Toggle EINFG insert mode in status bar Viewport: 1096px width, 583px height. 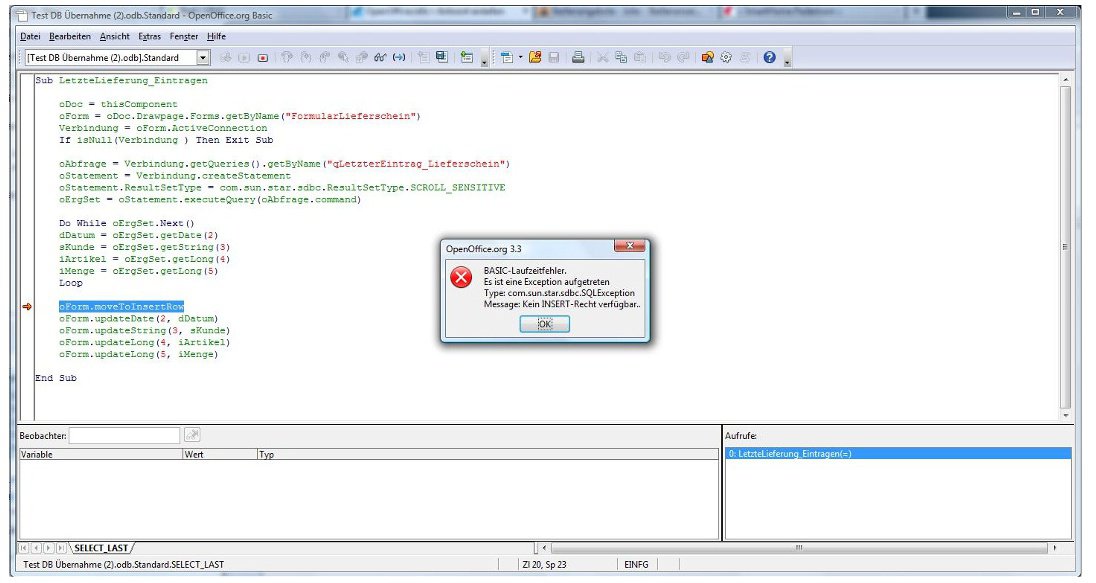[636, 565]
